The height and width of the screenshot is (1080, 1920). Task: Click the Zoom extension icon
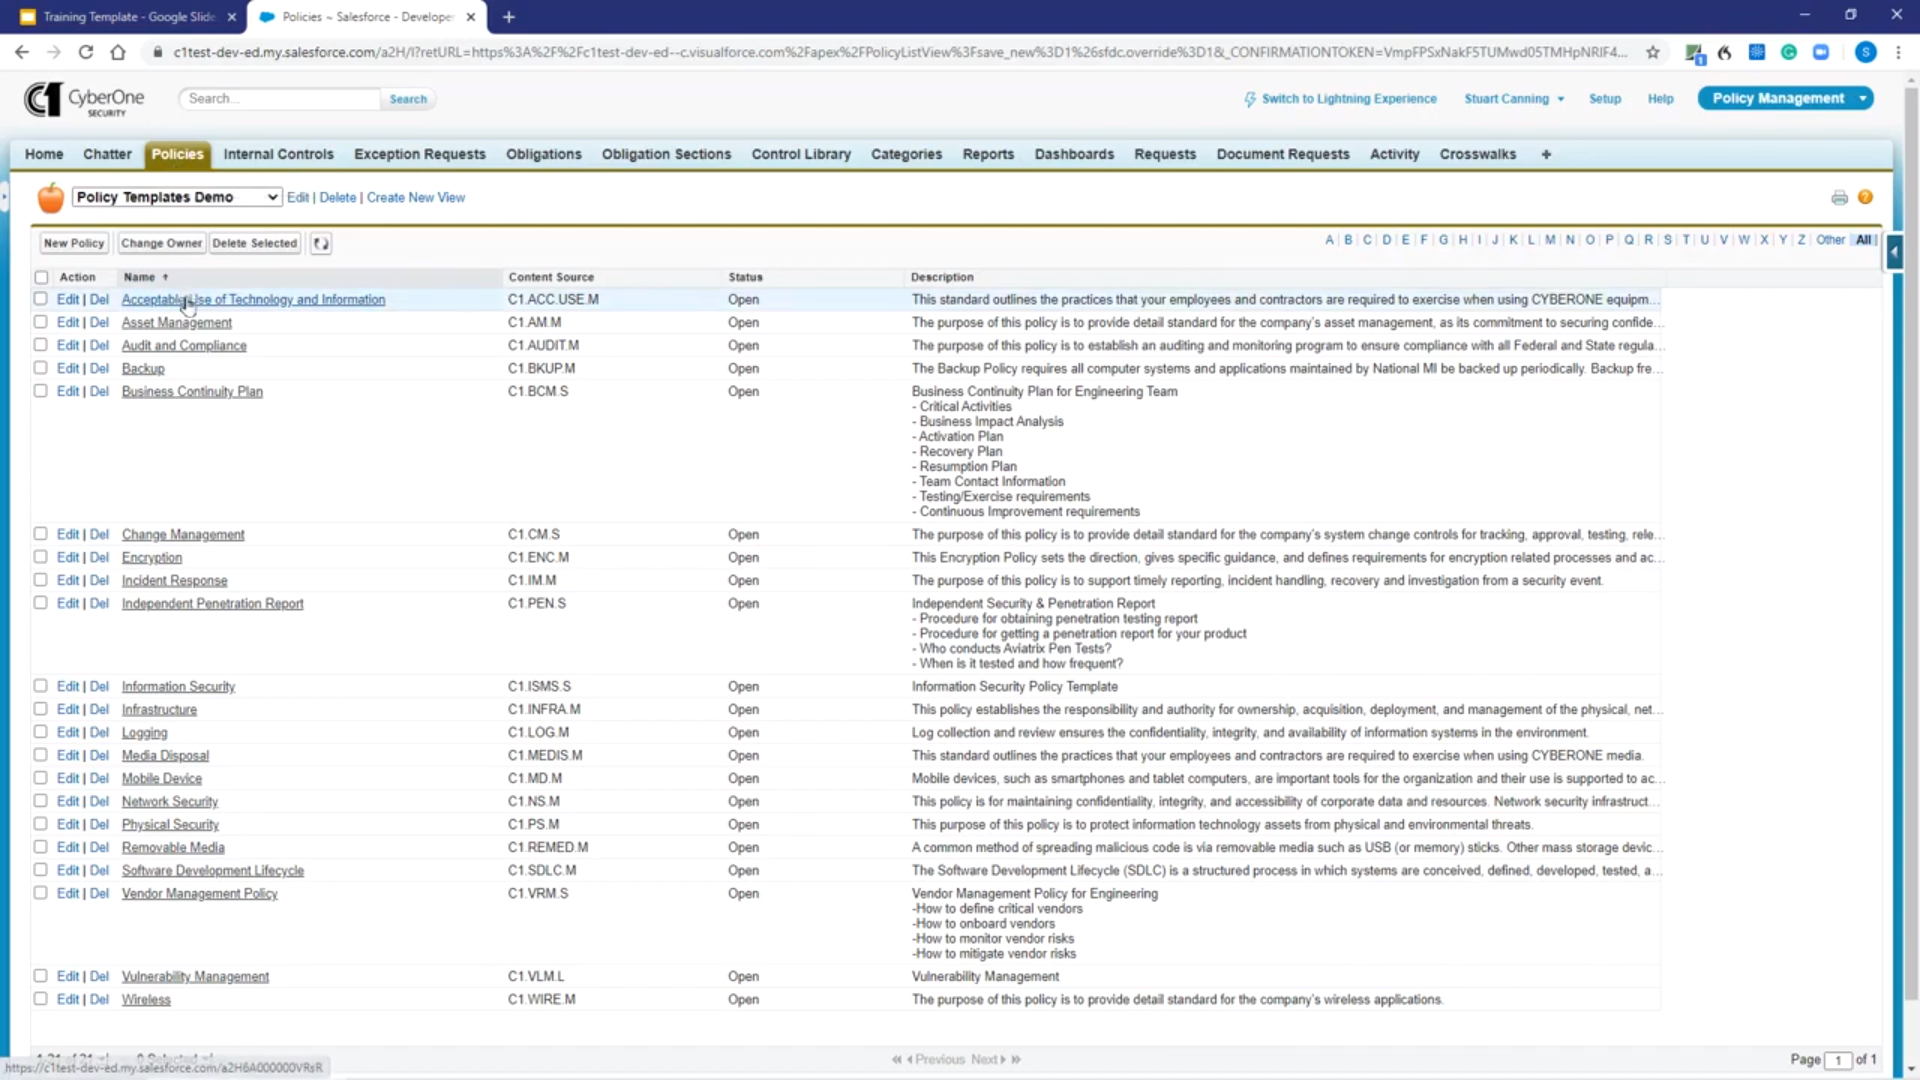[1821, 52]
